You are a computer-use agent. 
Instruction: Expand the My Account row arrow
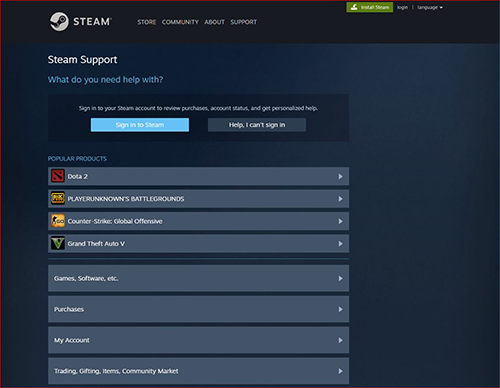coord(340,340)
